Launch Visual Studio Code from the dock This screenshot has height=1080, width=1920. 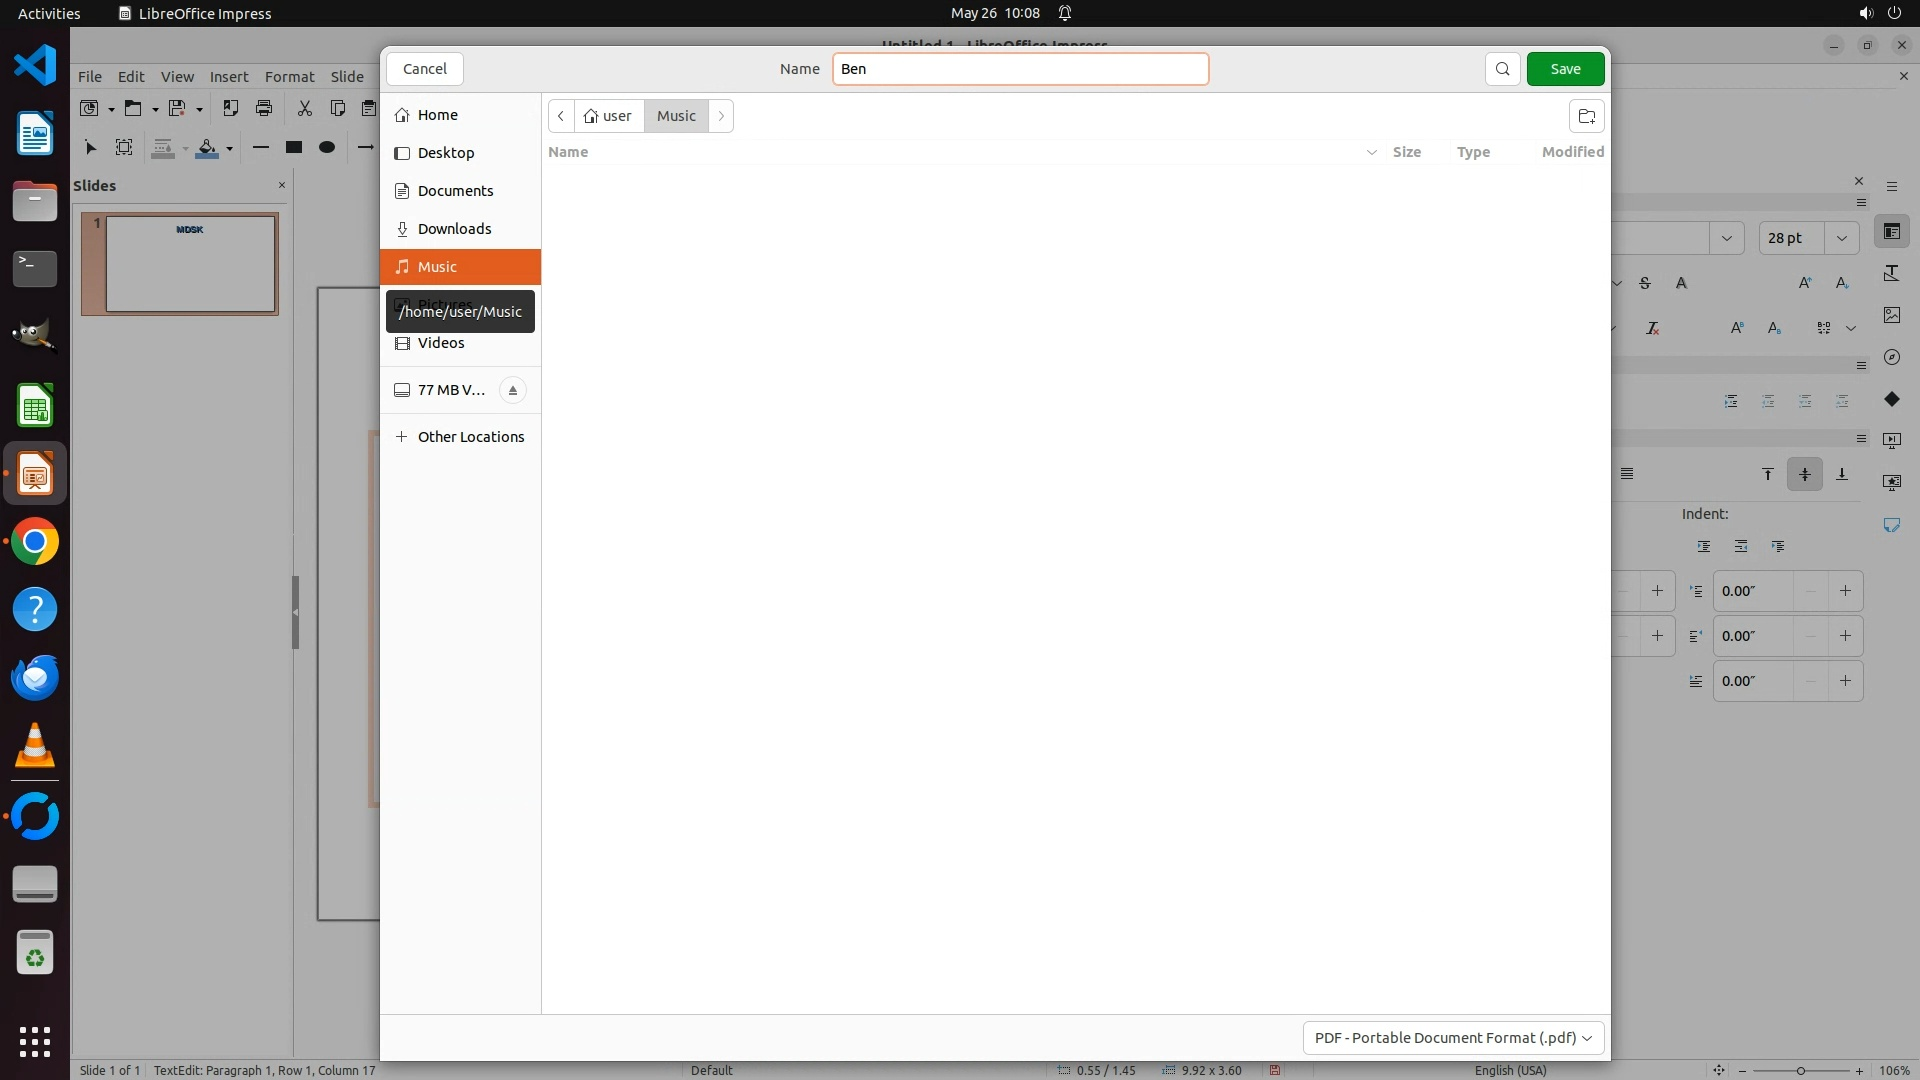pos(35,66)
